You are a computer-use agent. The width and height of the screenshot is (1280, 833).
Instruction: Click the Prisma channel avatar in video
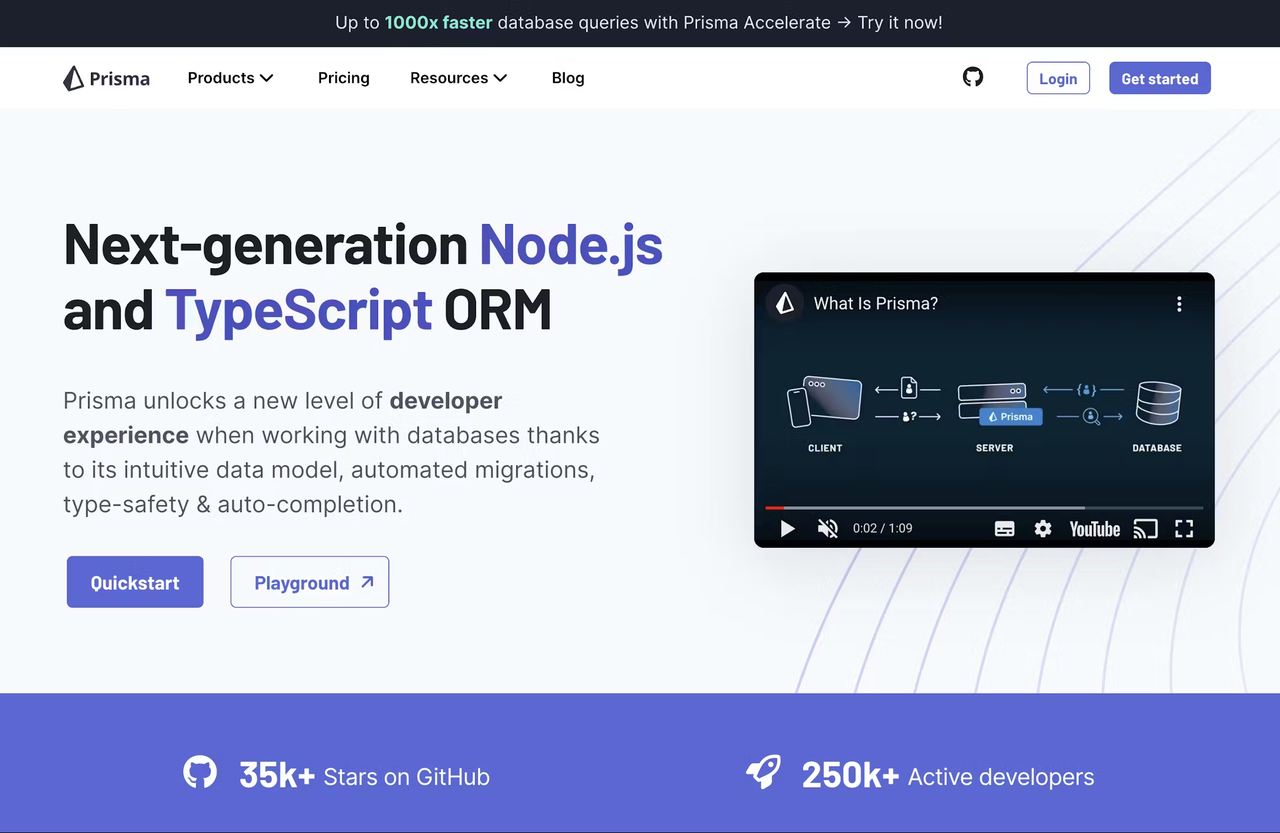pos(785,304)
